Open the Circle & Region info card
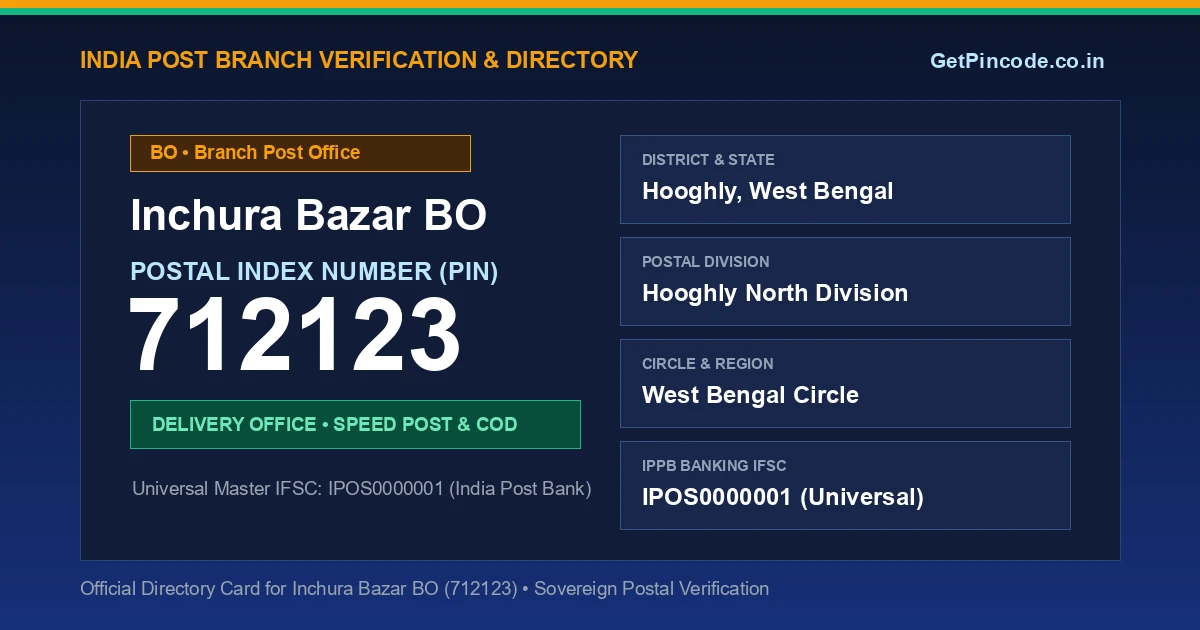This screenshot has height=630, width=1200. tap(845, 383)
